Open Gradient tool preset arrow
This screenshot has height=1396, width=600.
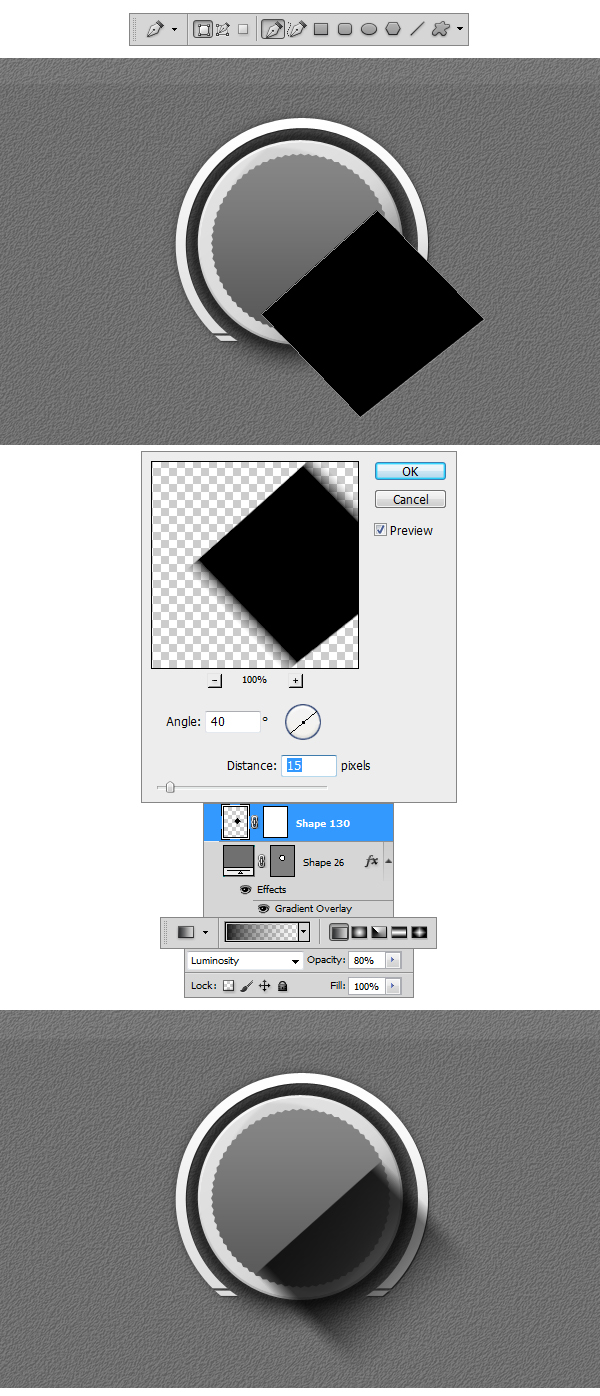pos(206,932)
